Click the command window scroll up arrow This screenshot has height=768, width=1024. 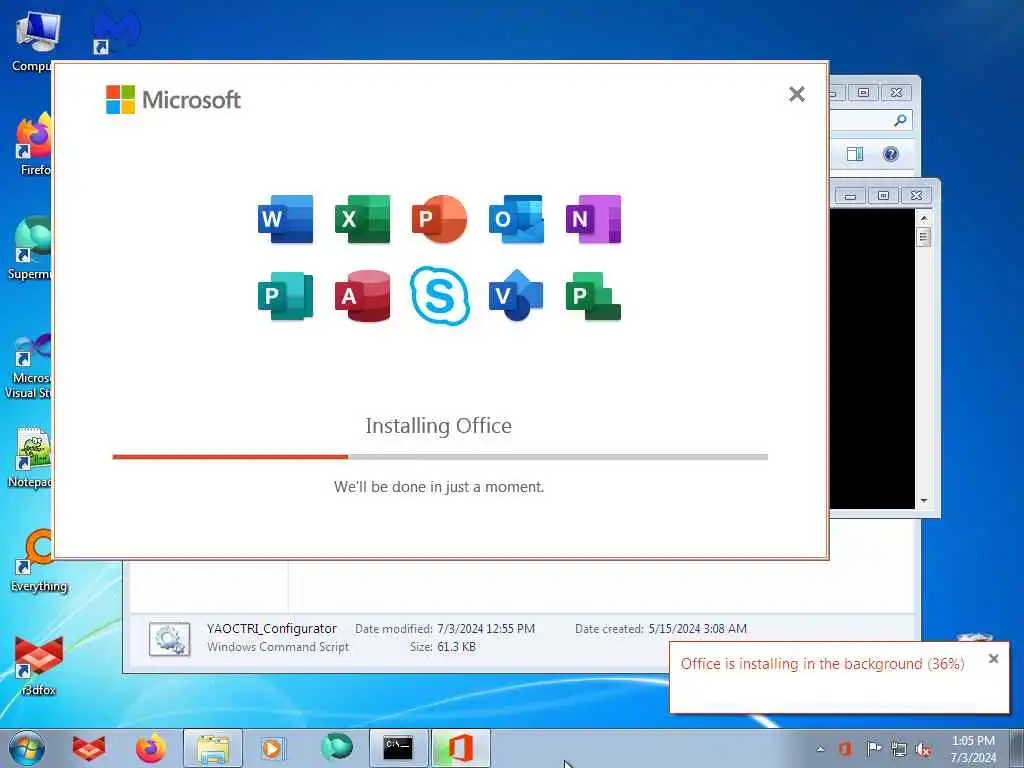(923, 217)
